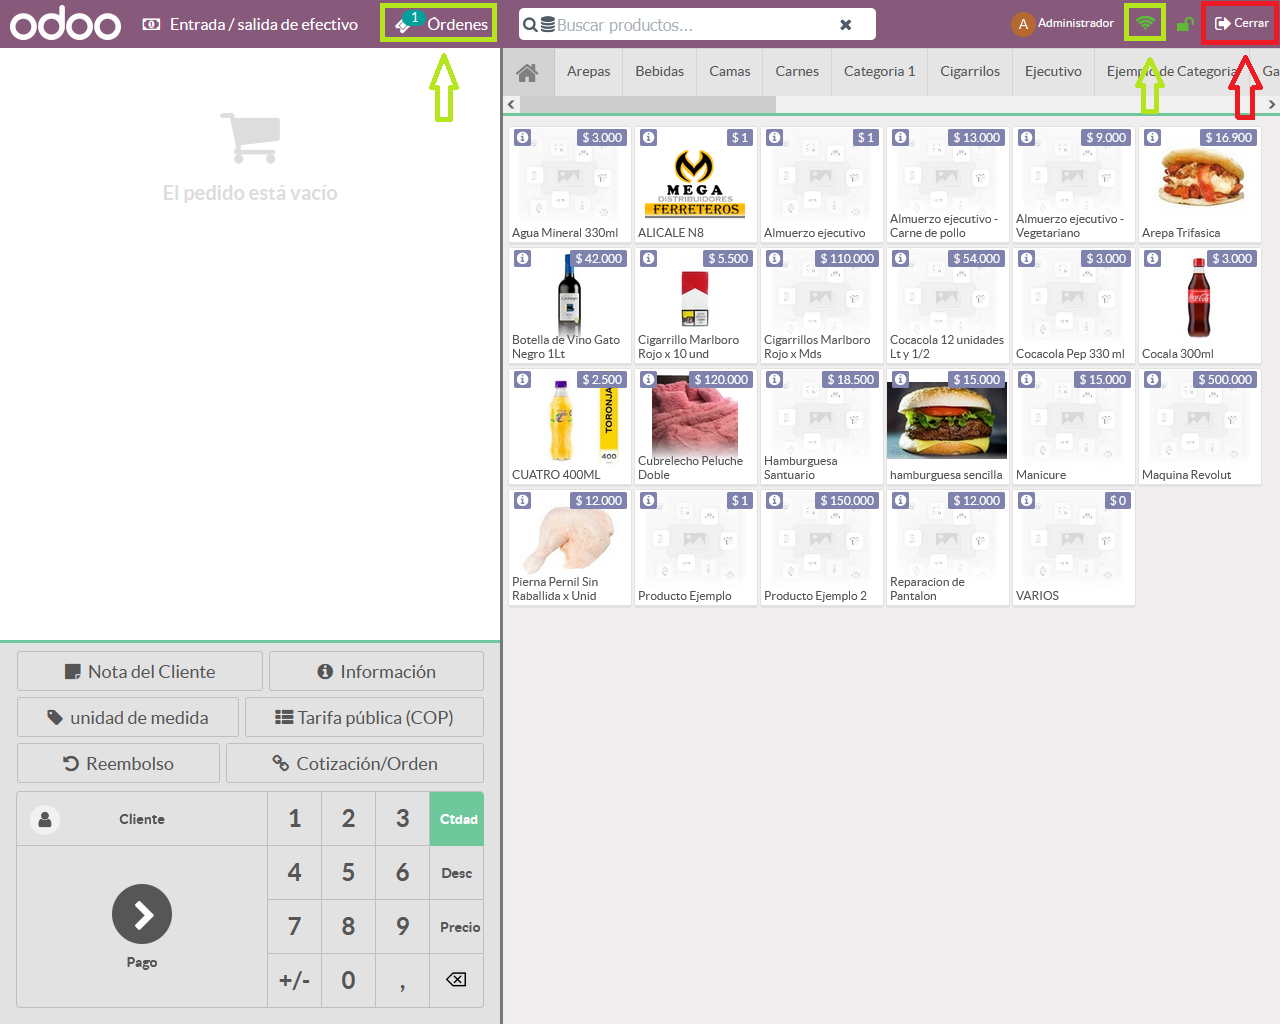The image size is (1280, 1024).
Task: Switch numpad to Desc mode
Action: pyautogui.click(x=457, y=873)
